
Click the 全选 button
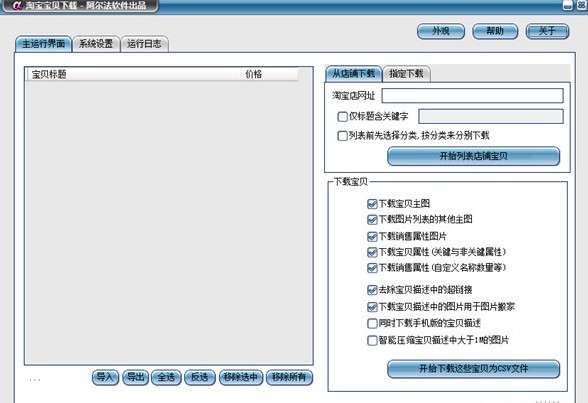tap(166, 377)
